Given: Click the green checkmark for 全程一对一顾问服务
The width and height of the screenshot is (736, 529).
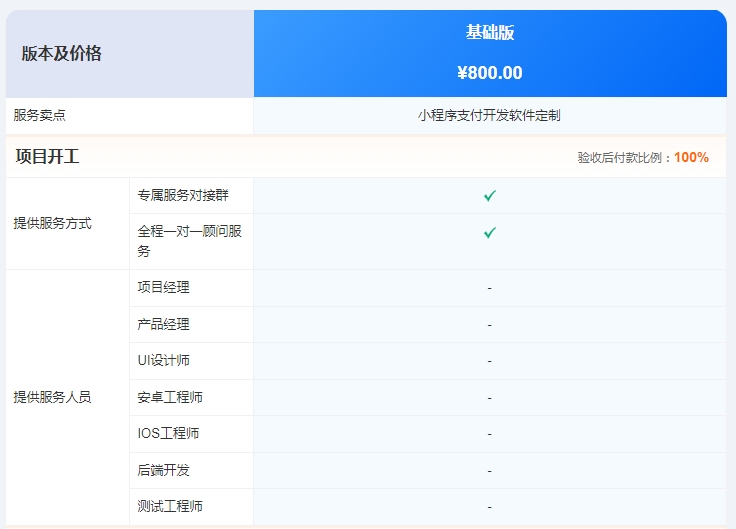Looking at the screenshot, I should [x=490, y=232].
